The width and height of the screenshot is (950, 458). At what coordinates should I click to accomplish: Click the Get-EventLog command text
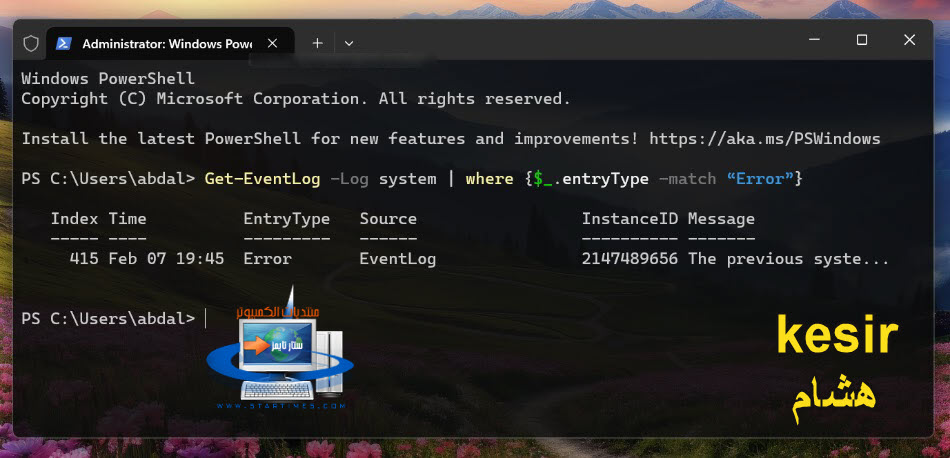[262, 179]
